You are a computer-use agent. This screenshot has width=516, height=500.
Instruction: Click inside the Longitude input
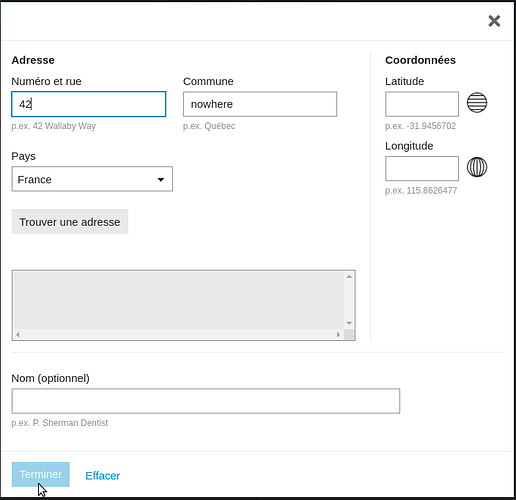click(422, 169)
